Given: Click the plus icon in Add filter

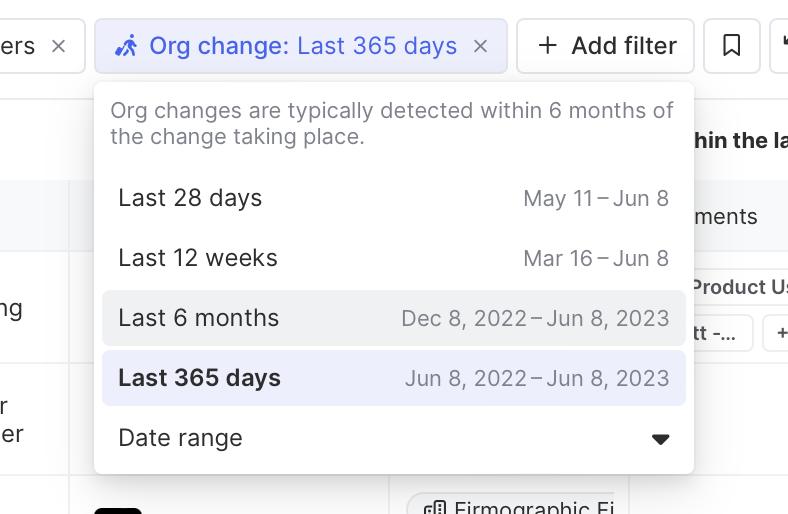Looking at the screenshot, I should coord(548,46).
